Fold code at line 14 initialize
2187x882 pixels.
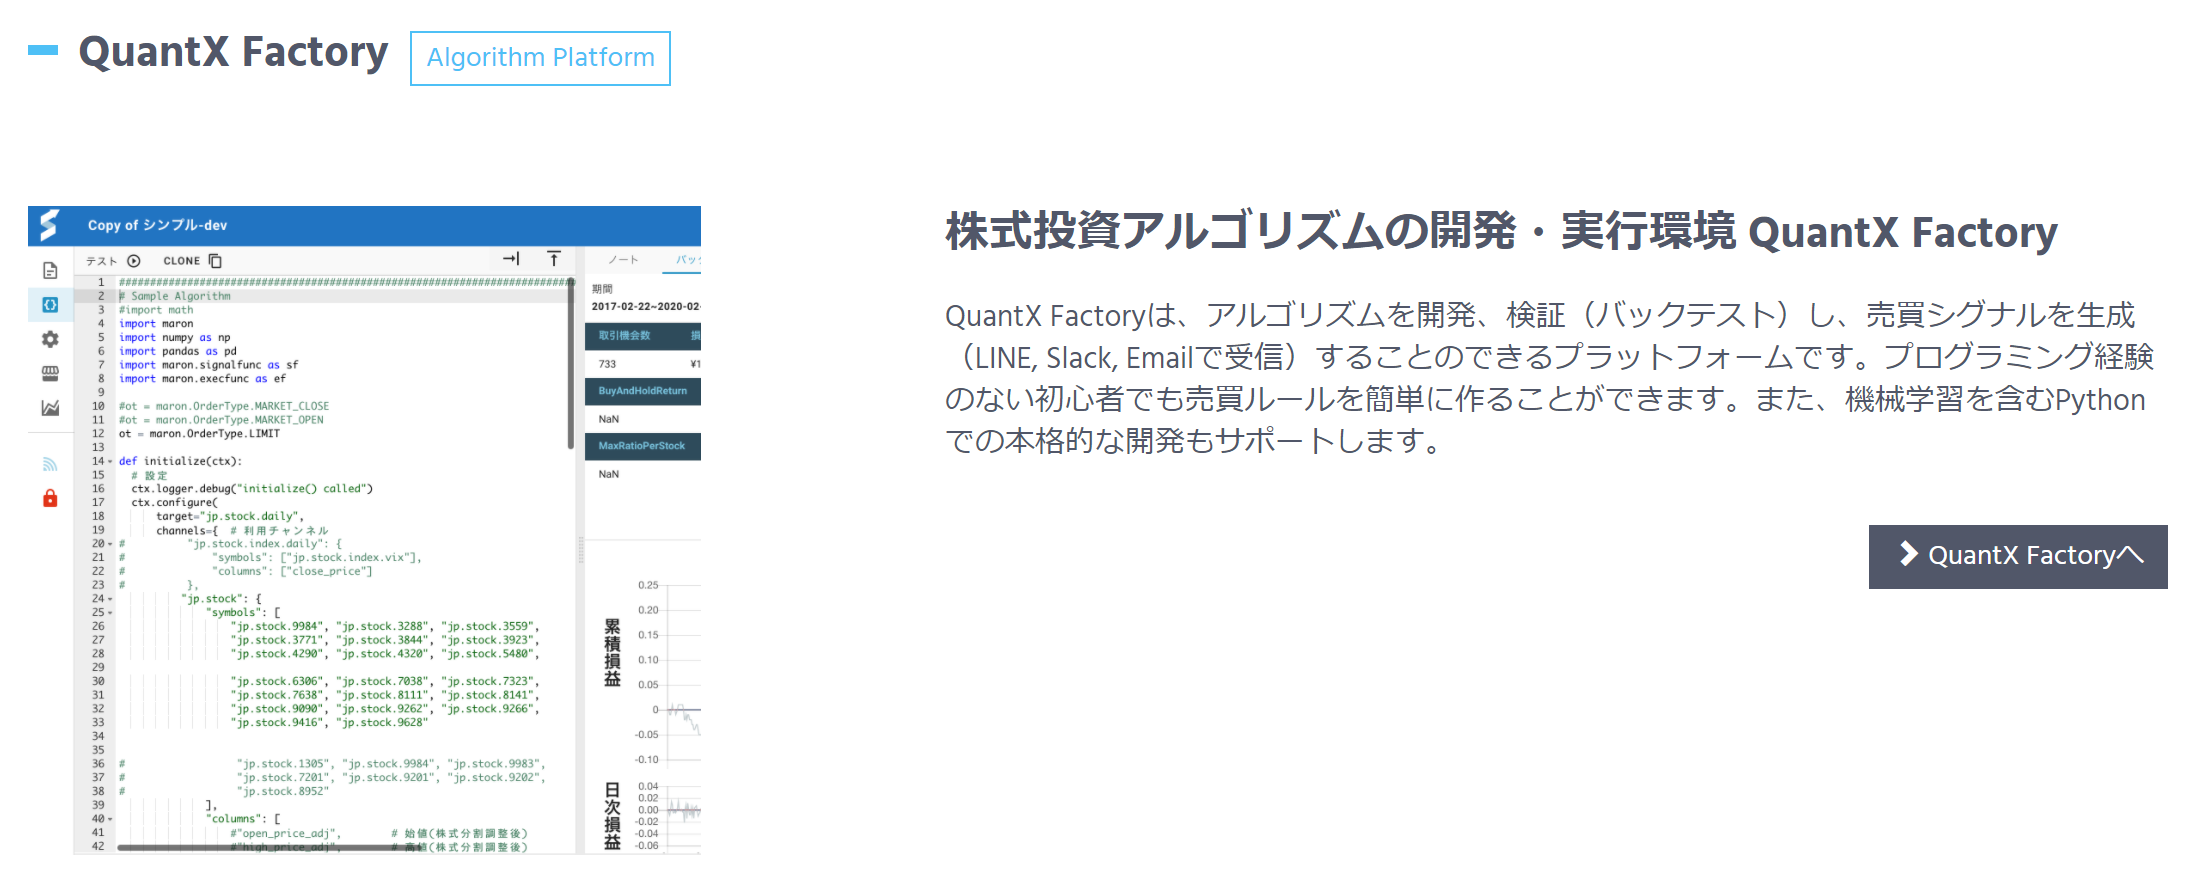point(110,462)
